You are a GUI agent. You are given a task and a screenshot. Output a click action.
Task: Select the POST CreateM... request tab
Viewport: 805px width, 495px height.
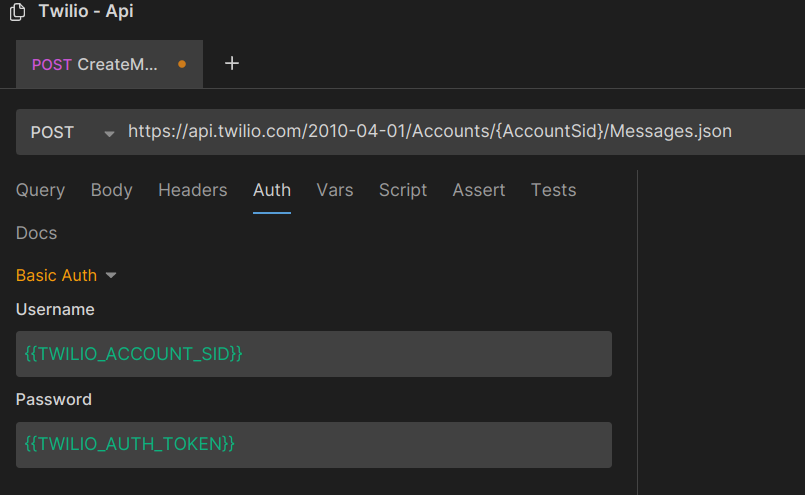point(109,64)
